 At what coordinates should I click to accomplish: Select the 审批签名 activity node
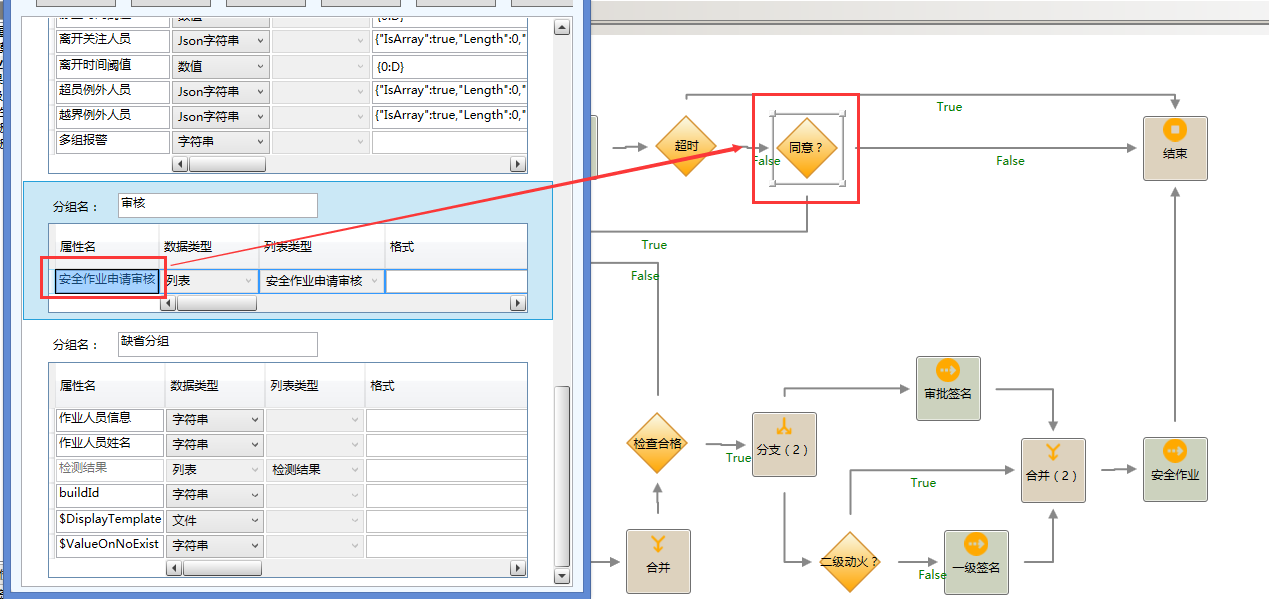947,388
